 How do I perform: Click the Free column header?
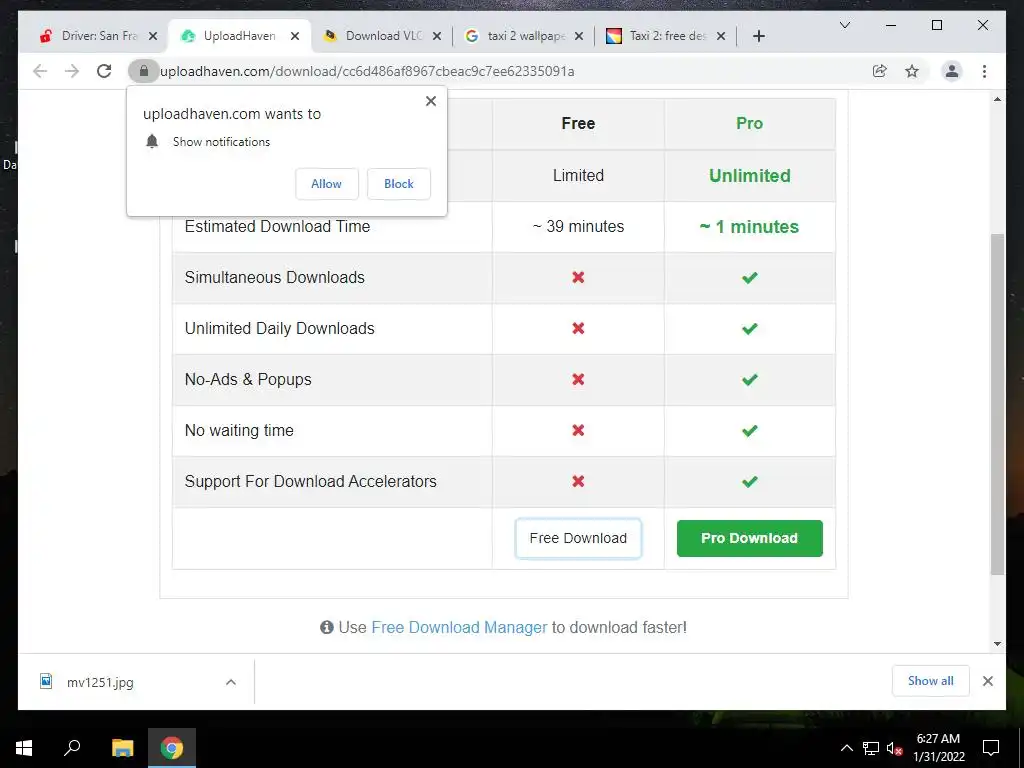coord(578,123)
